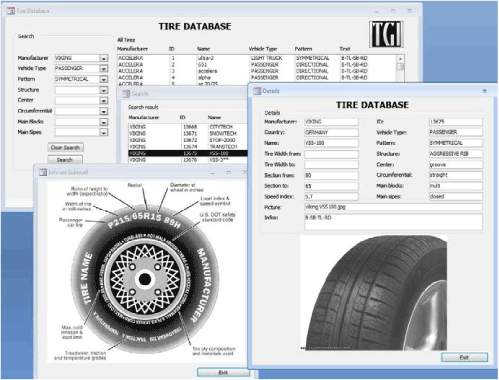Click the Search button
This screenshot has height=380, width=499.
tap(65, 160)
